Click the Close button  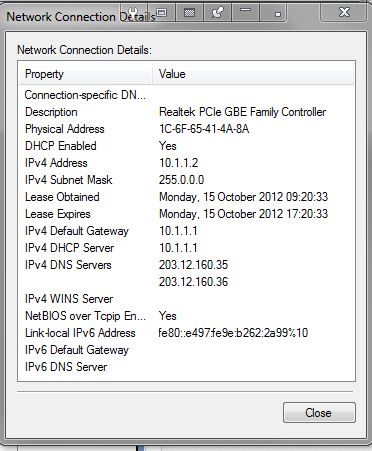319,413
